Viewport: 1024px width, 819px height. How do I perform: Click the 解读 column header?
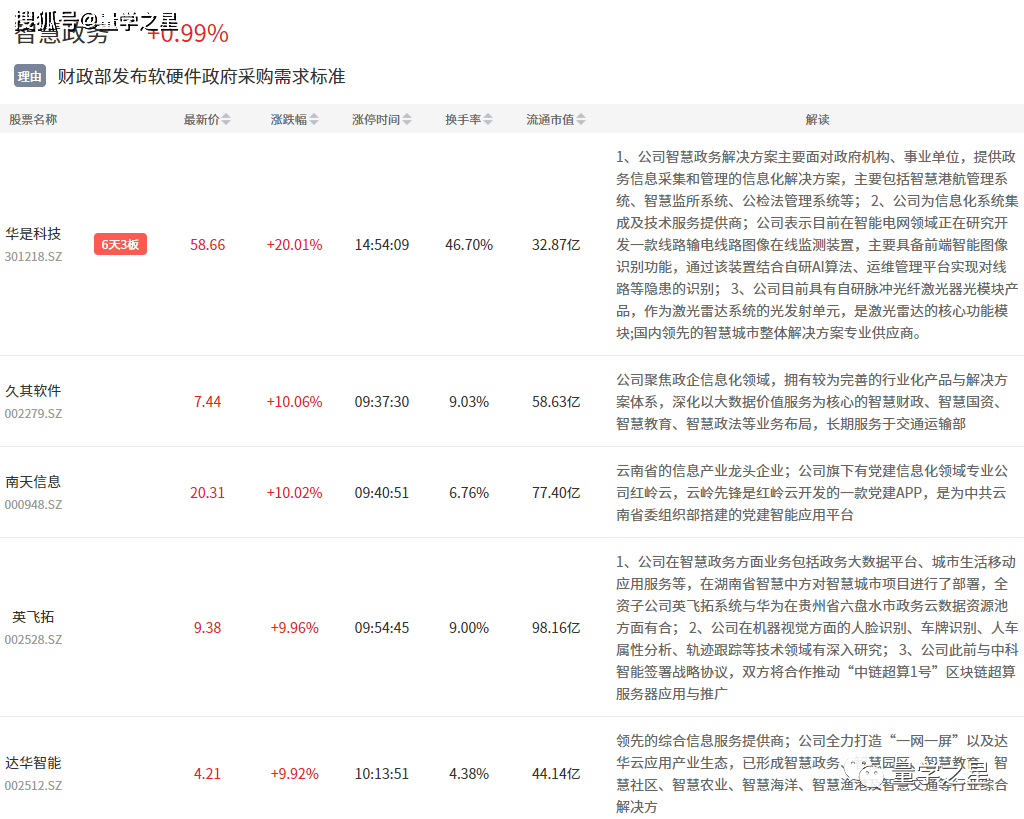(x=817, y=120)
